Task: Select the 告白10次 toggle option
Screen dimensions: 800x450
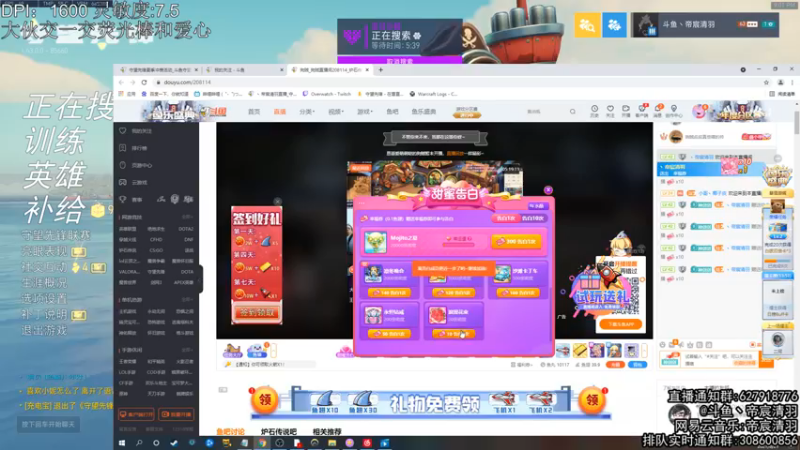Action: 533,218
